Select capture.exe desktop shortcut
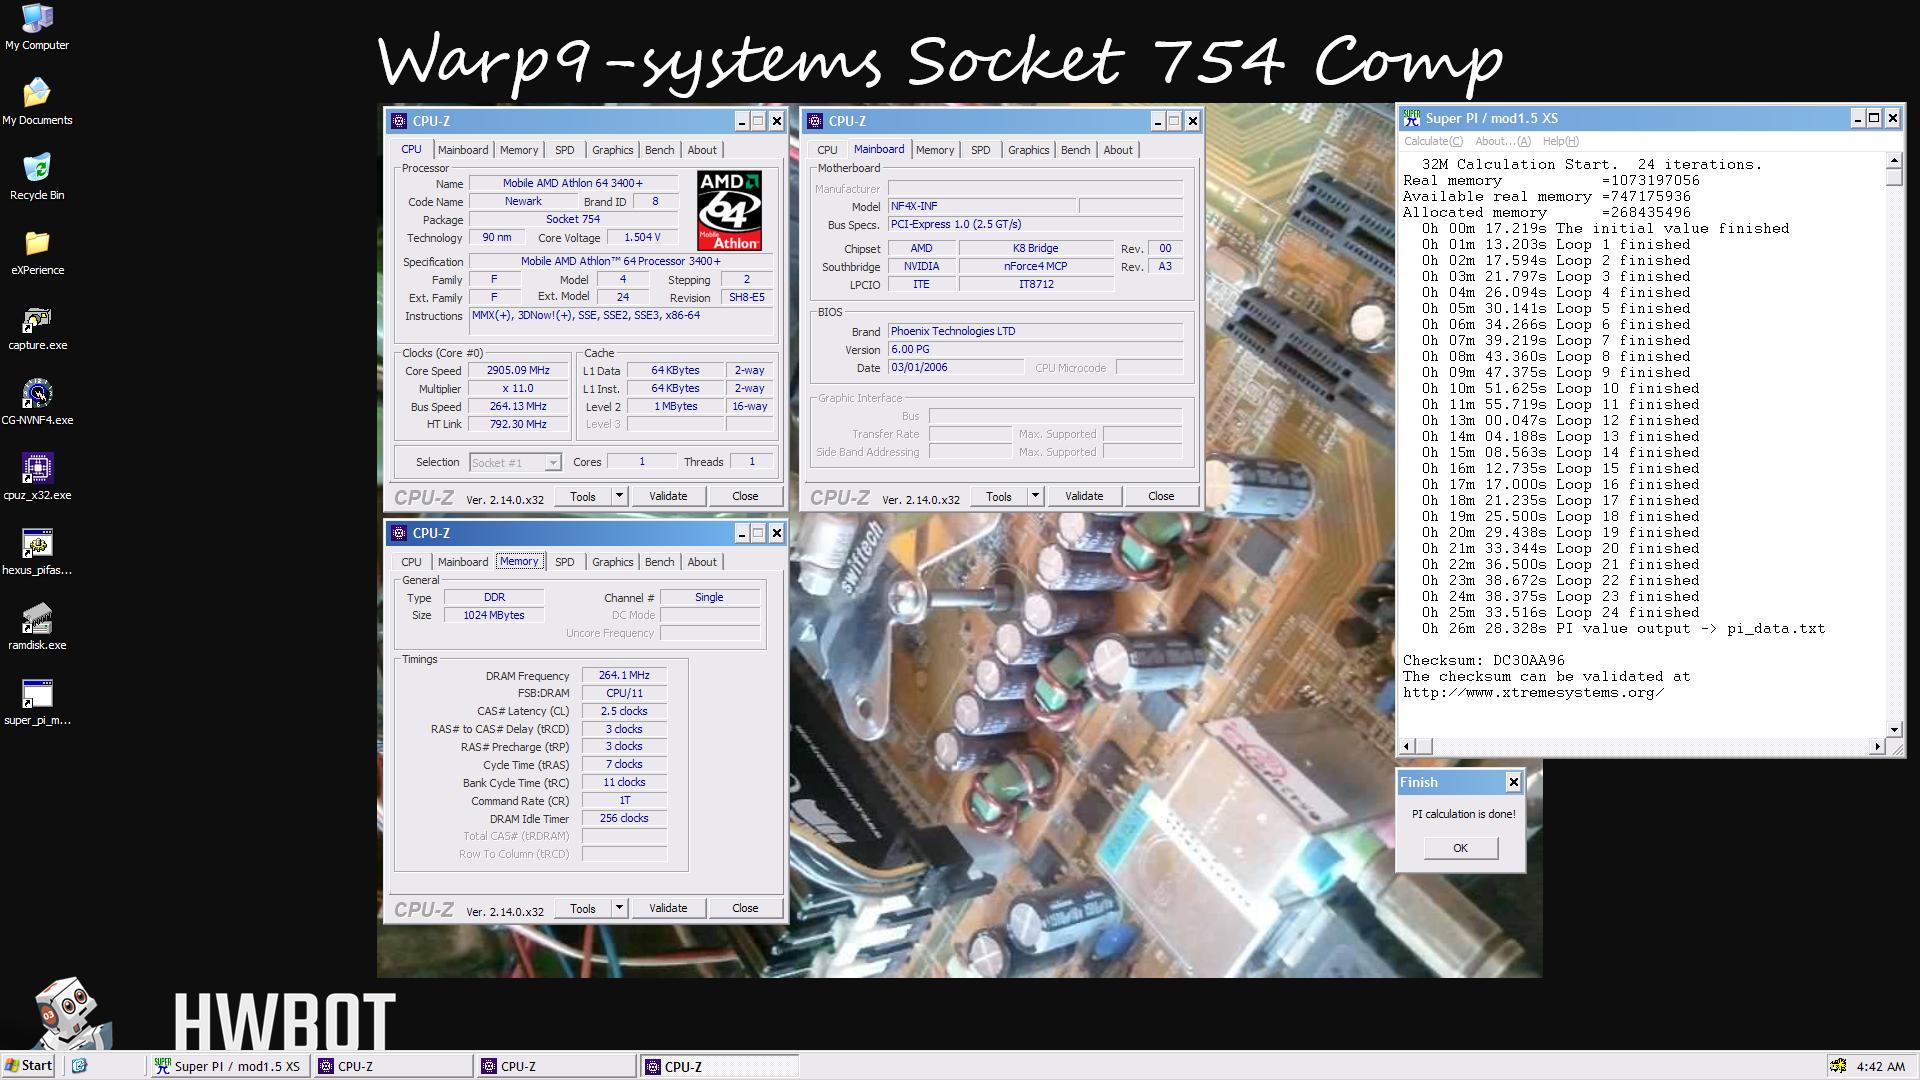This screenshot has height=1080, width=1920. click(x=37, y=328)
